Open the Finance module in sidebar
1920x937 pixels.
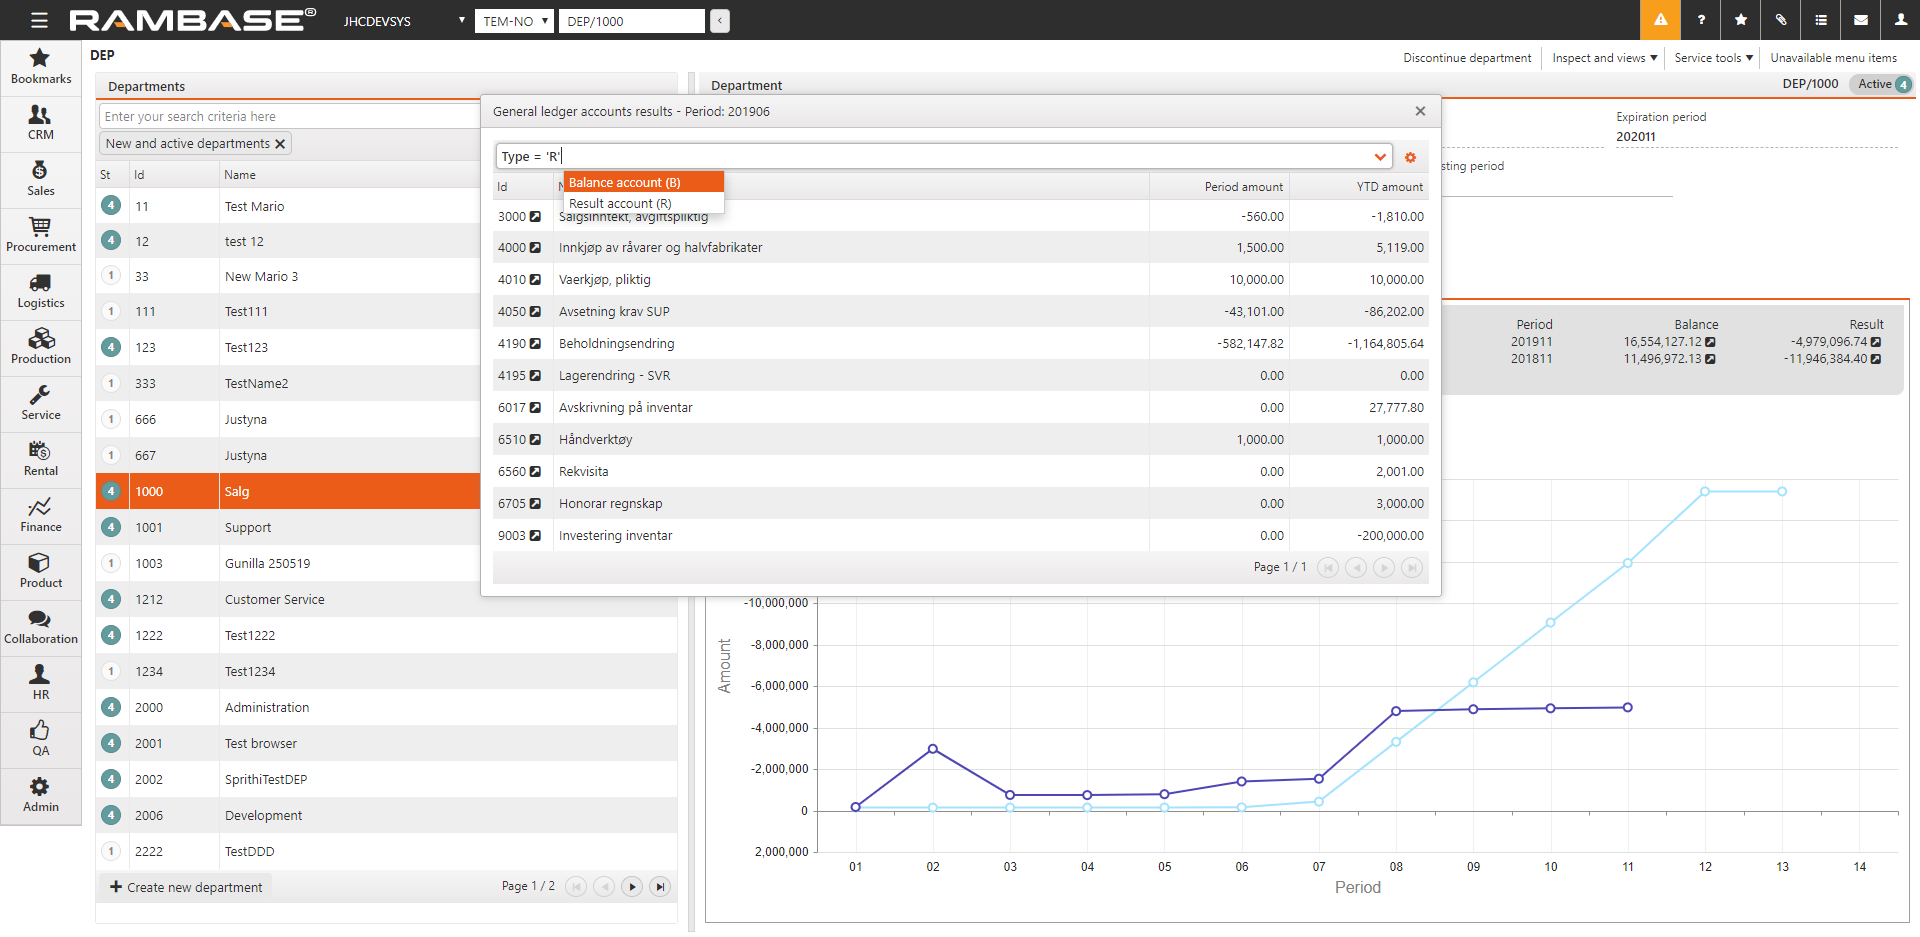coord(40,515)
